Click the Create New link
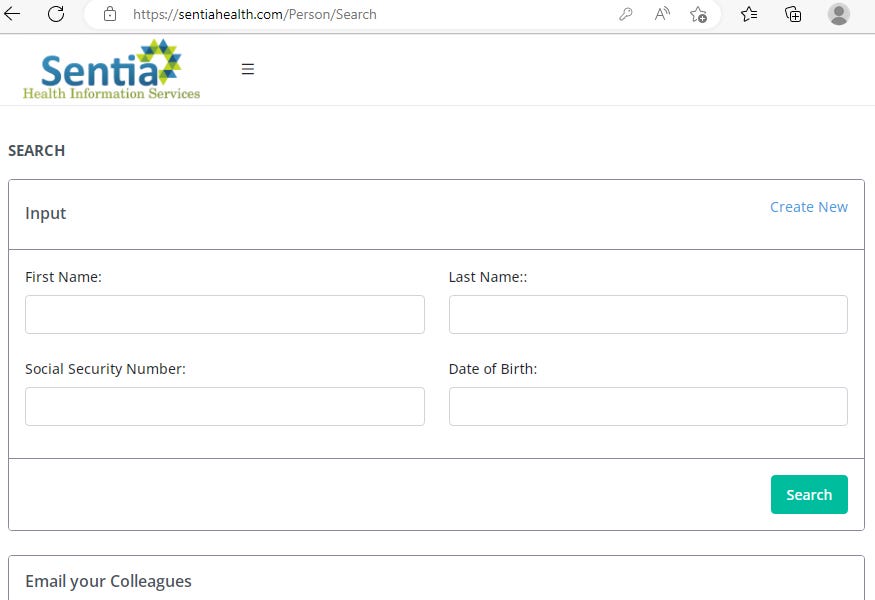Image resolution: width=875 pixels, height=600 pixels. tap(808, 207)
